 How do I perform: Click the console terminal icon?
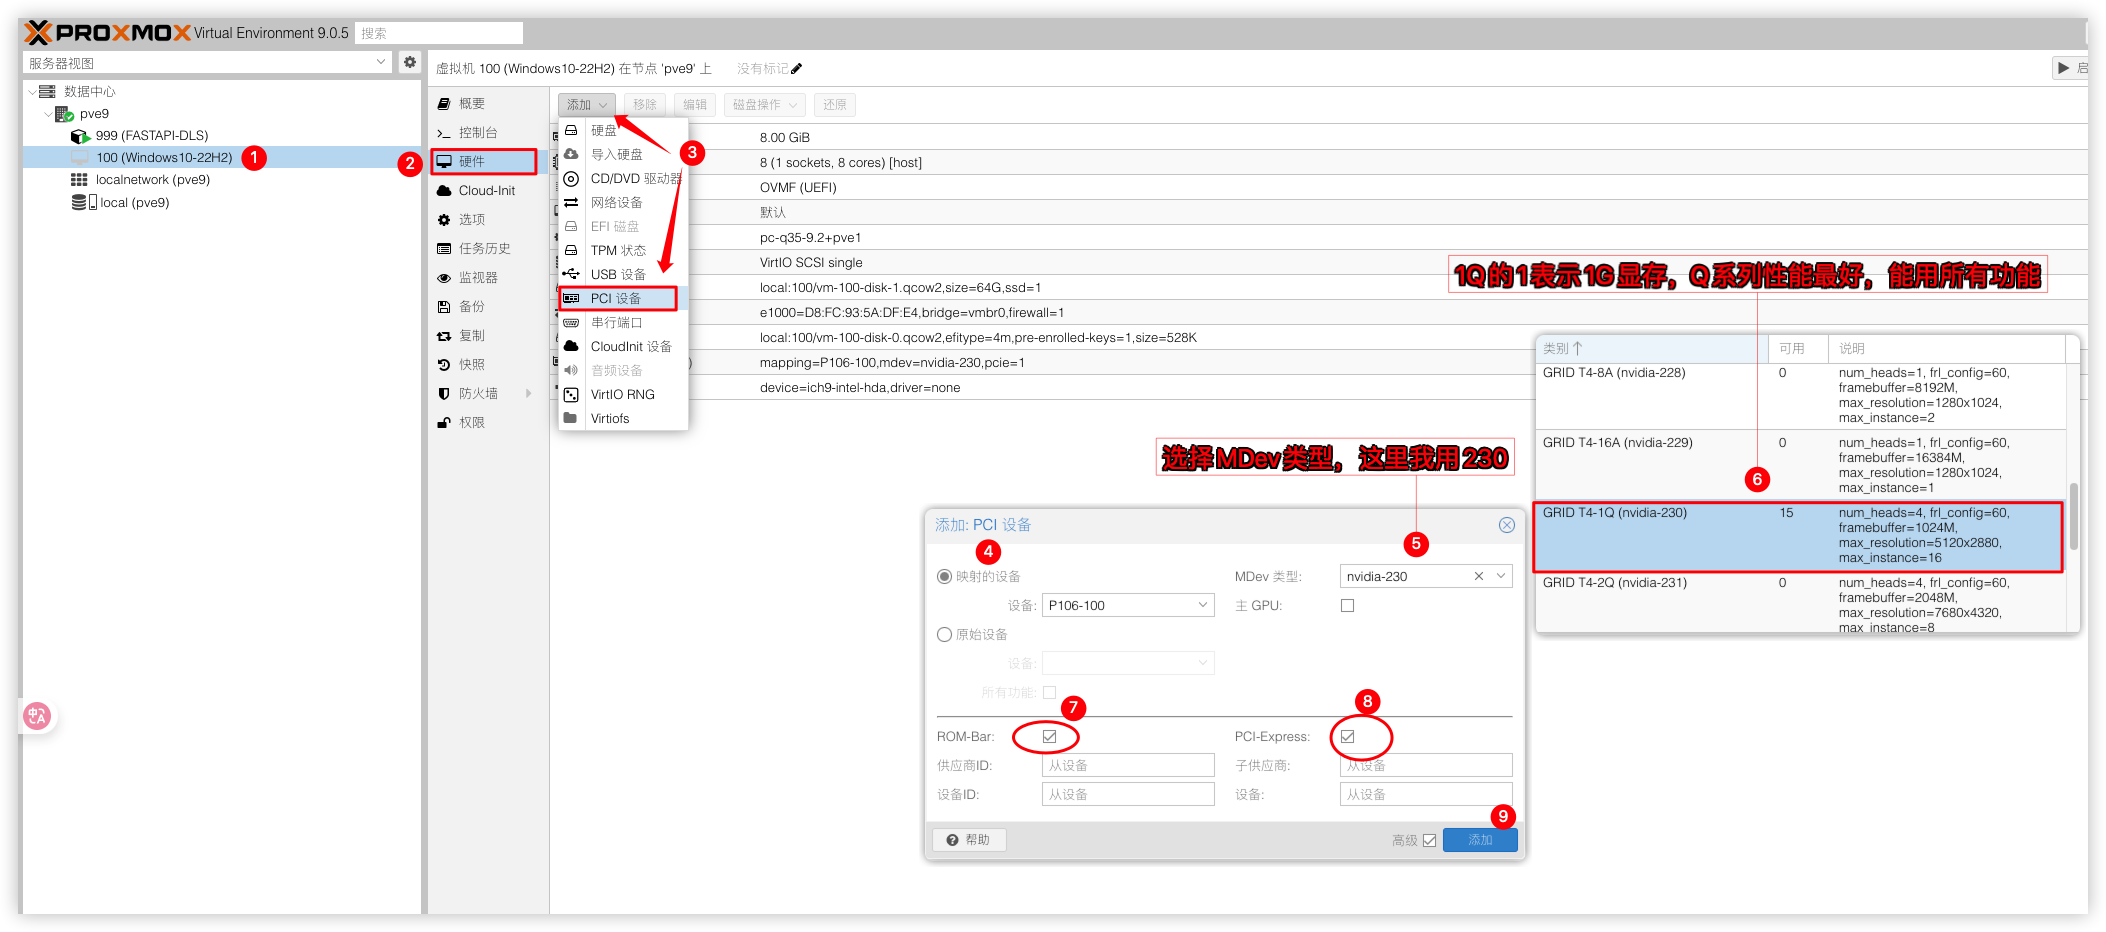(444, 133)
